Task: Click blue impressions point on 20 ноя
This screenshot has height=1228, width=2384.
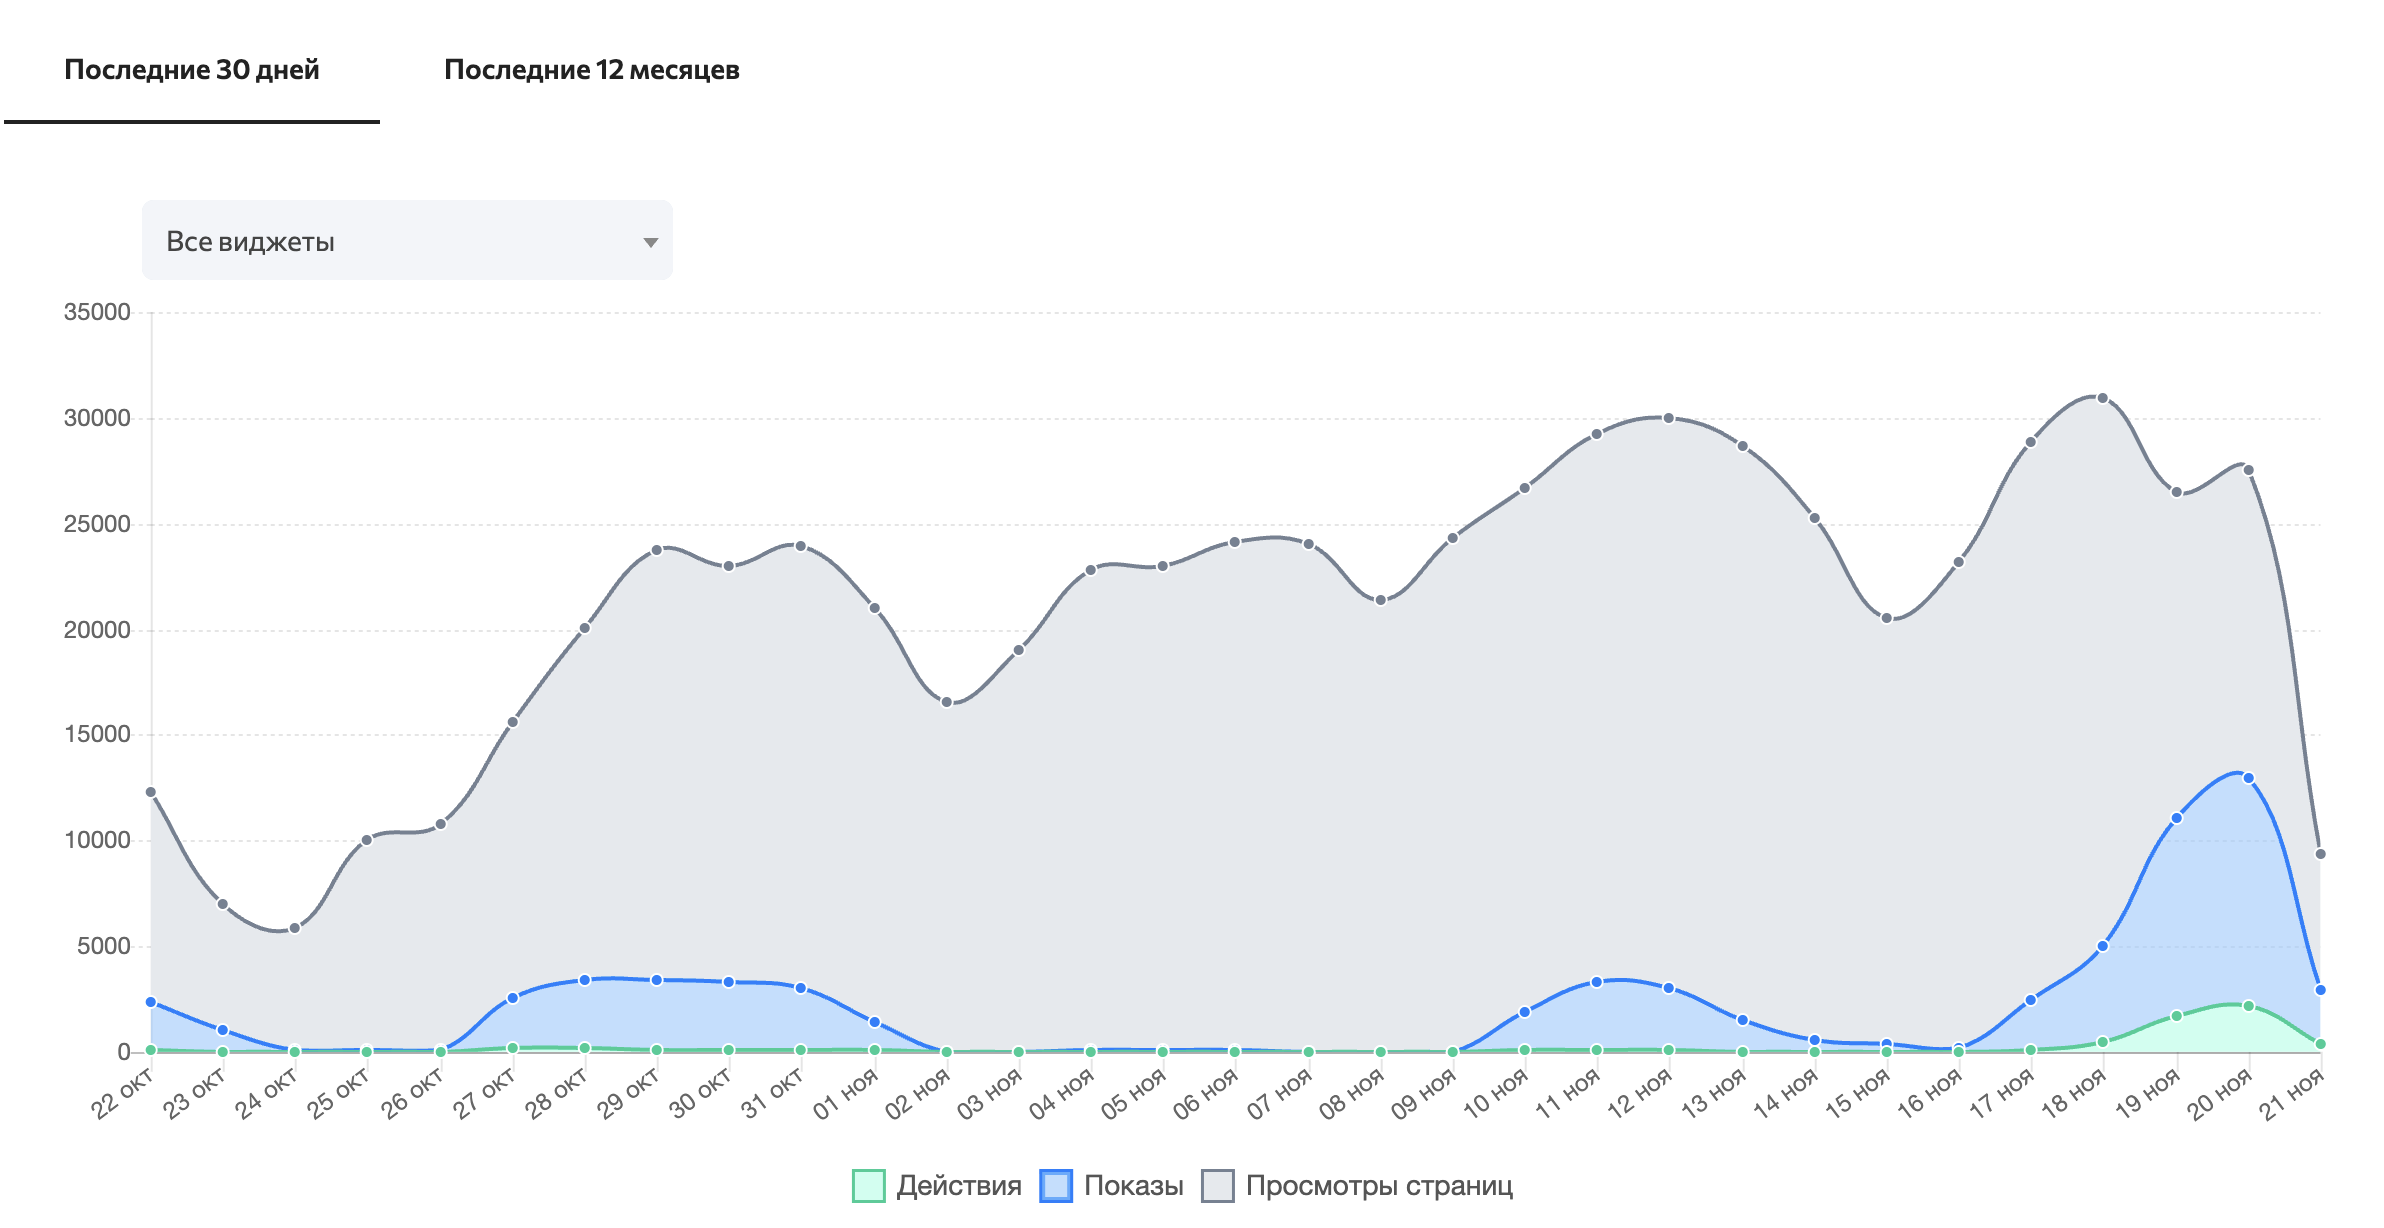Action: tap(2248, 778)
